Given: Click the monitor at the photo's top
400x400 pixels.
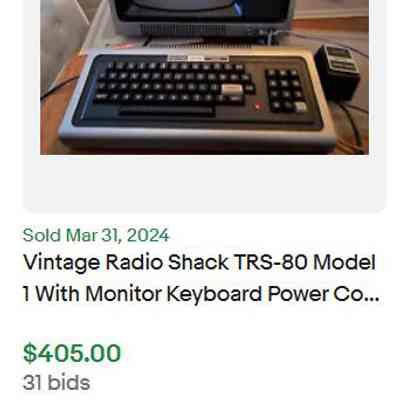Looking at the screenshot, I should (x=204, y=17).
